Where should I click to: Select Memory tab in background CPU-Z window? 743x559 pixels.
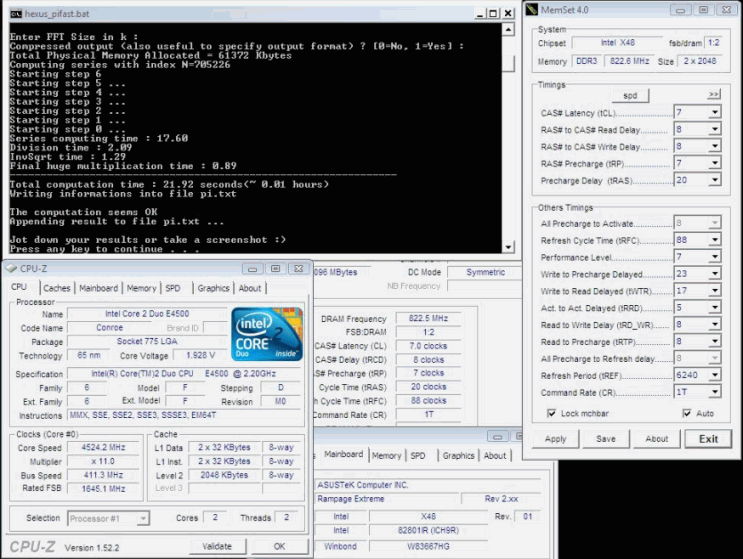coord(386,456)
